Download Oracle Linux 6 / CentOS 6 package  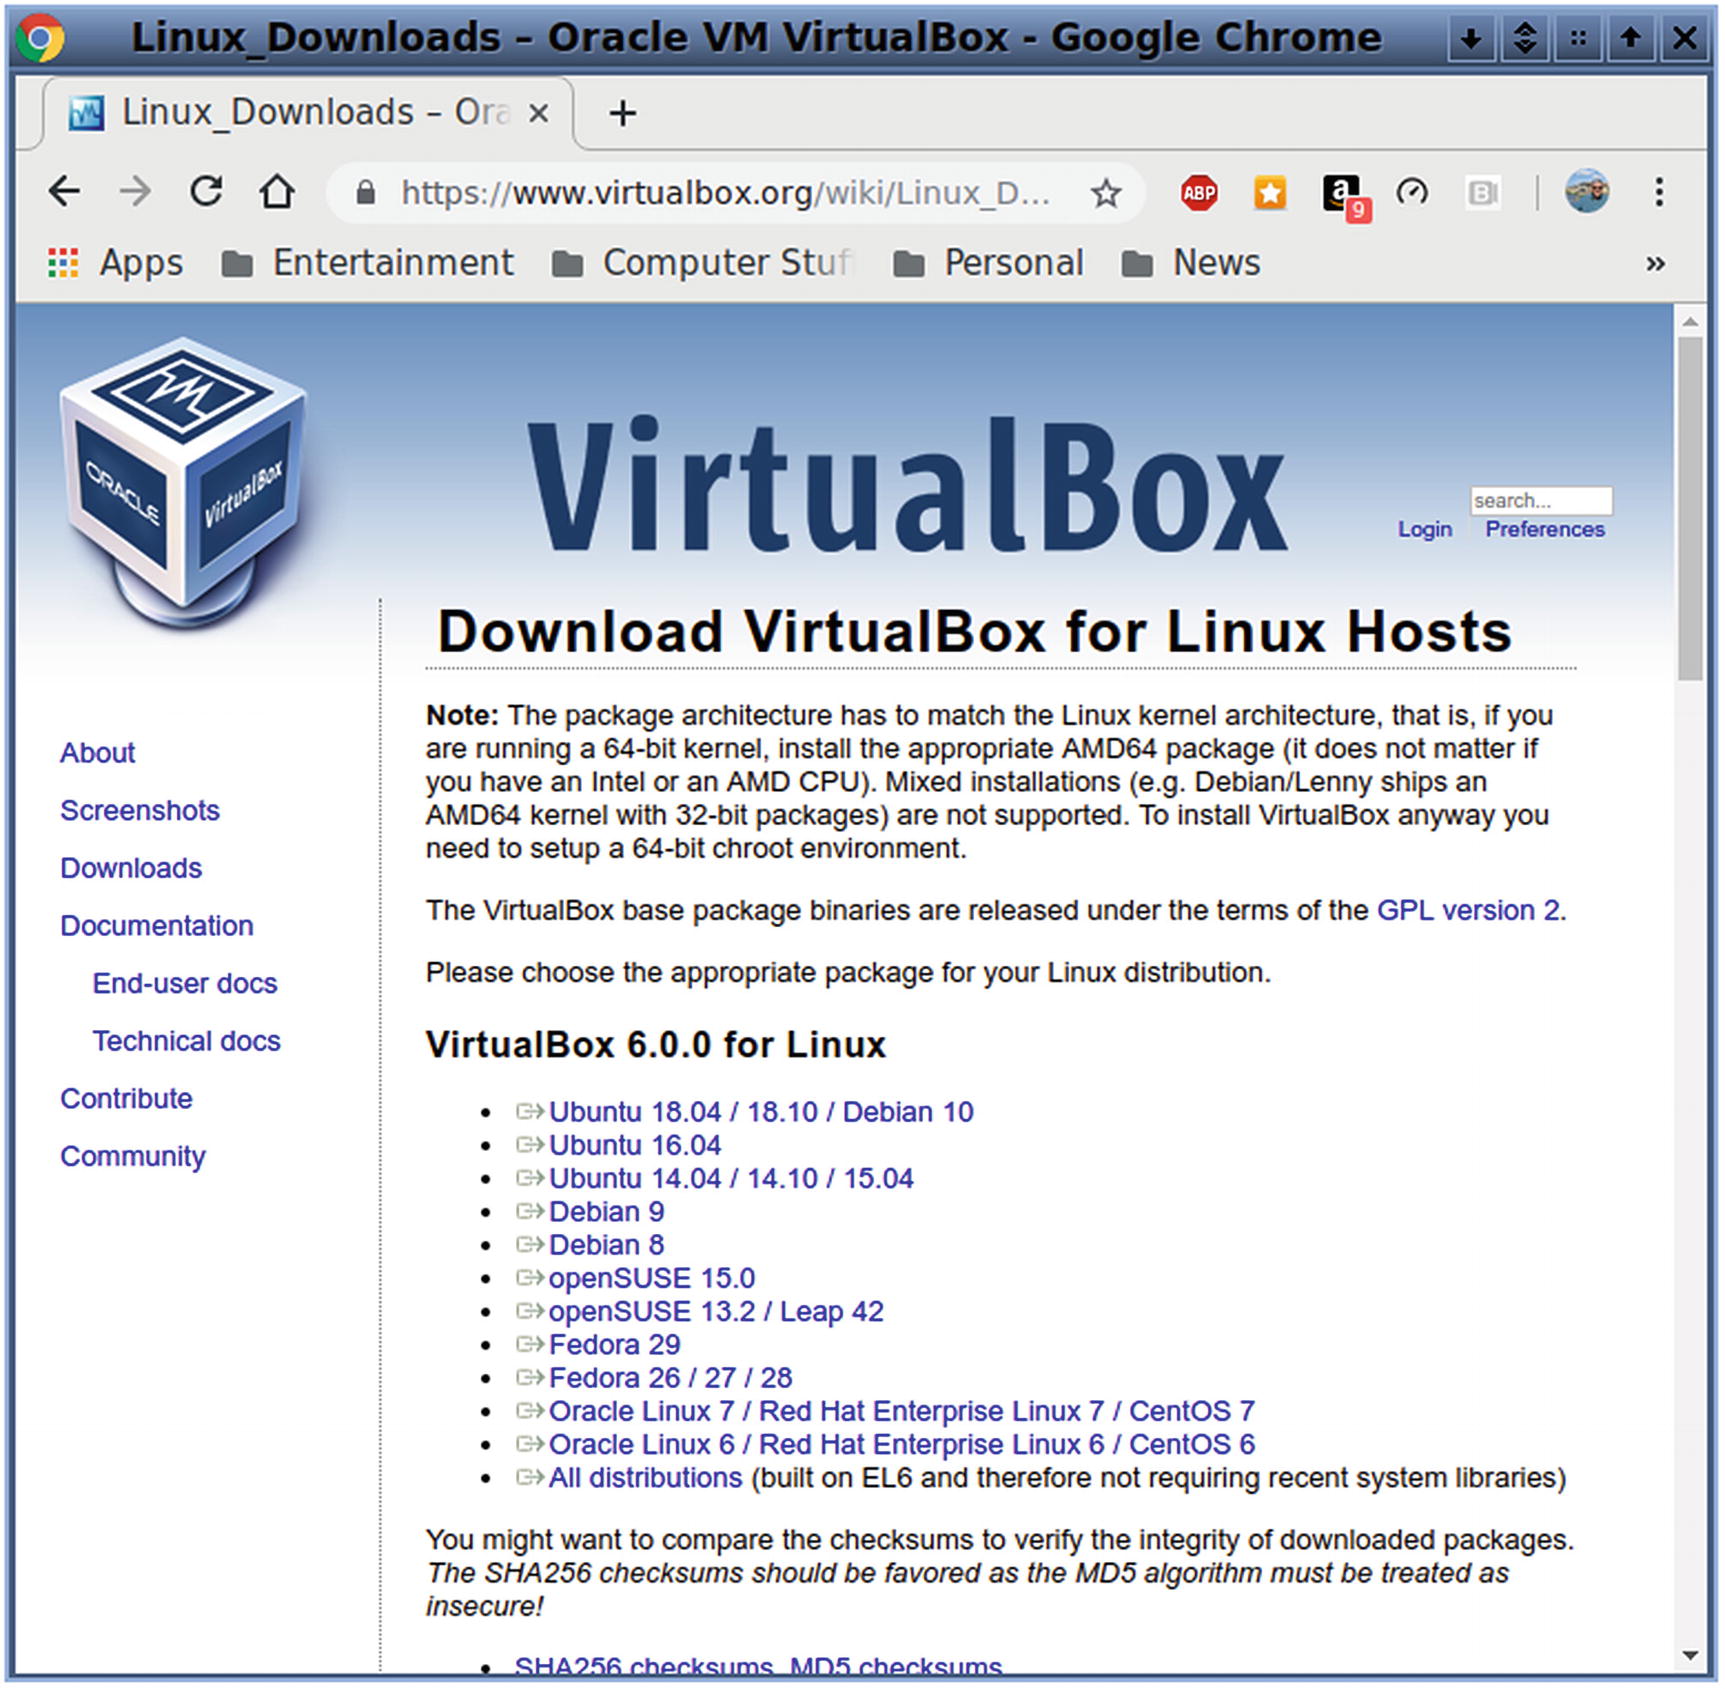tap(901, 1444)
